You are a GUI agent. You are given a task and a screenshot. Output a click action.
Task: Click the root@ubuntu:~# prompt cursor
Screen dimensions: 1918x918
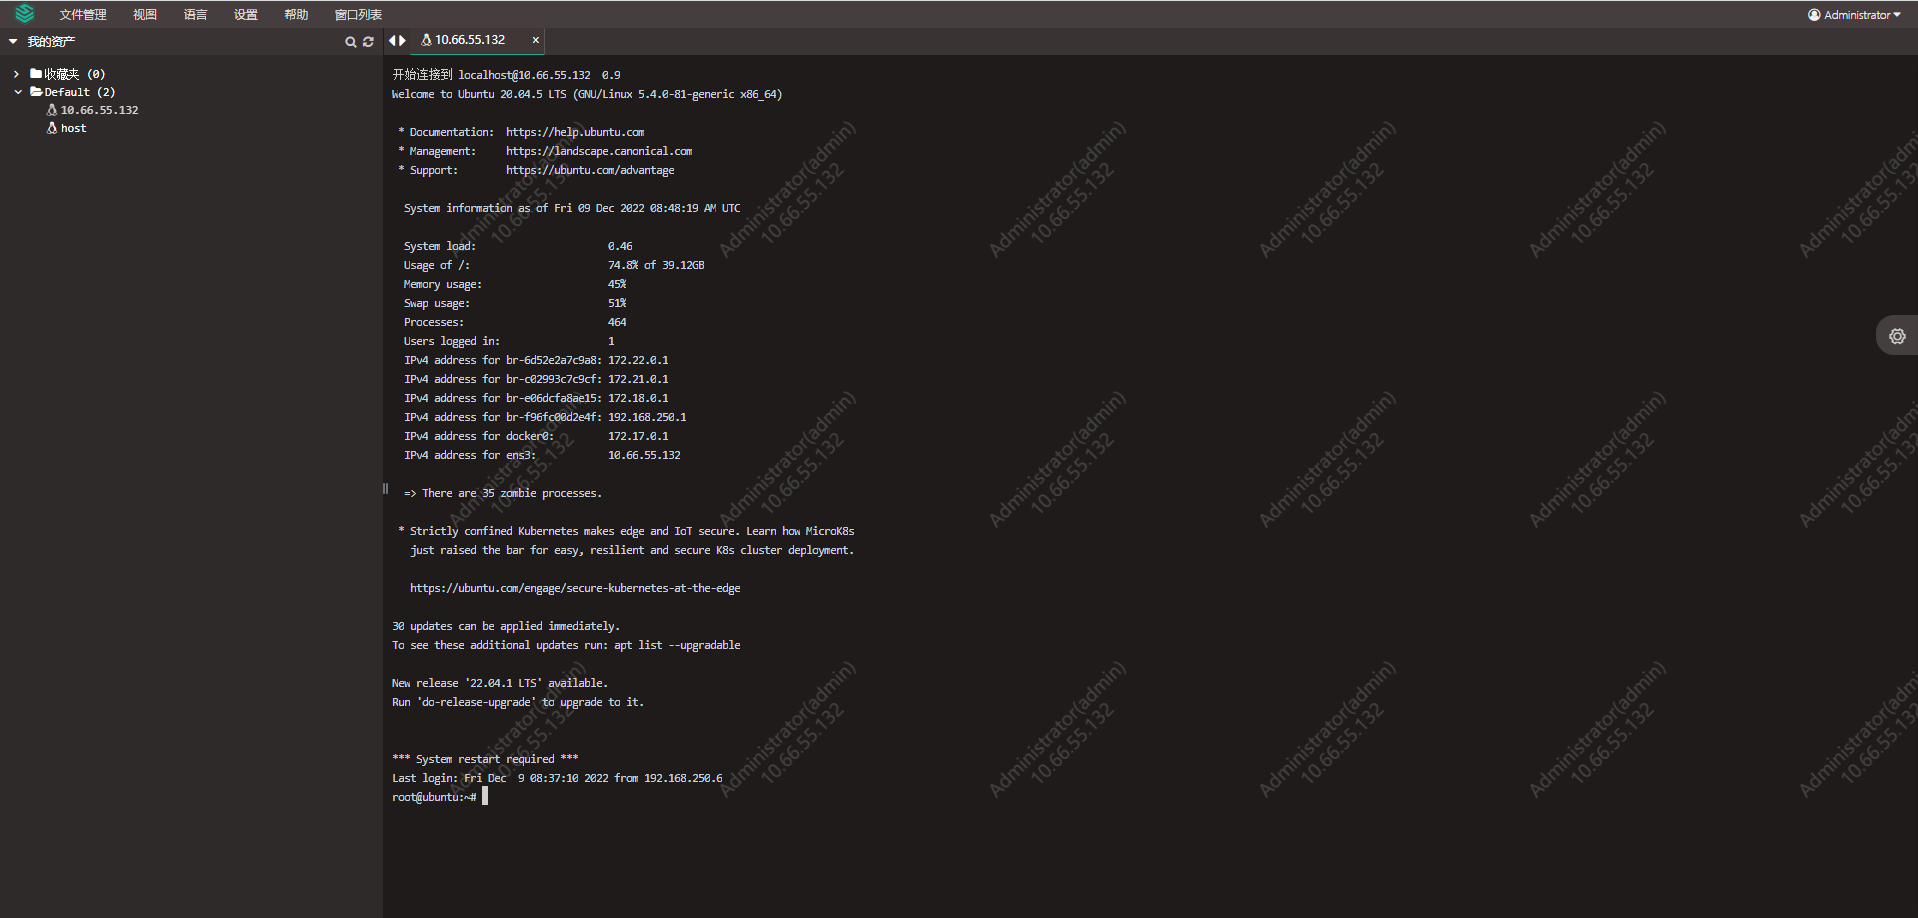click(x=485, y=796)
